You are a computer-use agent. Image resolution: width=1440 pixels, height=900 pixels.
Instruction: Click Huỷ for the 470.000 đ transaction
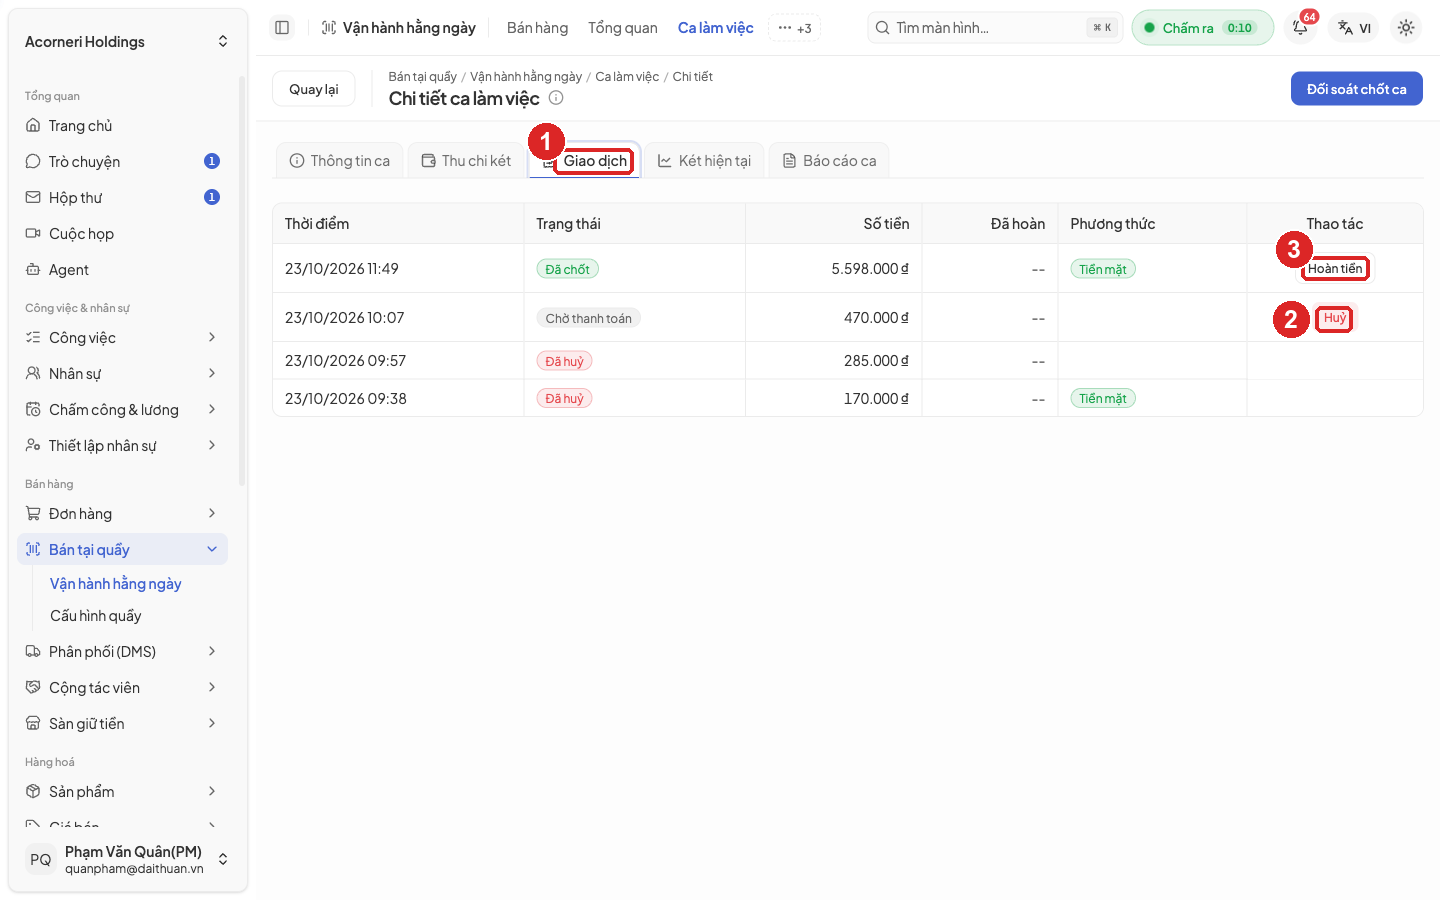(x=1335, y=318)
